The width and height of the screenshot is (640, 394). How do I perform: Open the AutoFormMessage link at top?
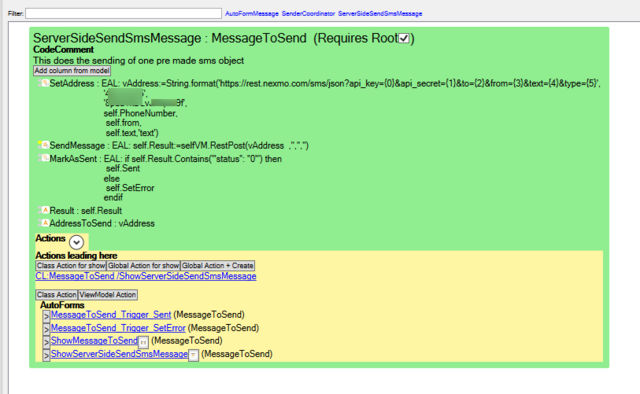tap(252, 13)
